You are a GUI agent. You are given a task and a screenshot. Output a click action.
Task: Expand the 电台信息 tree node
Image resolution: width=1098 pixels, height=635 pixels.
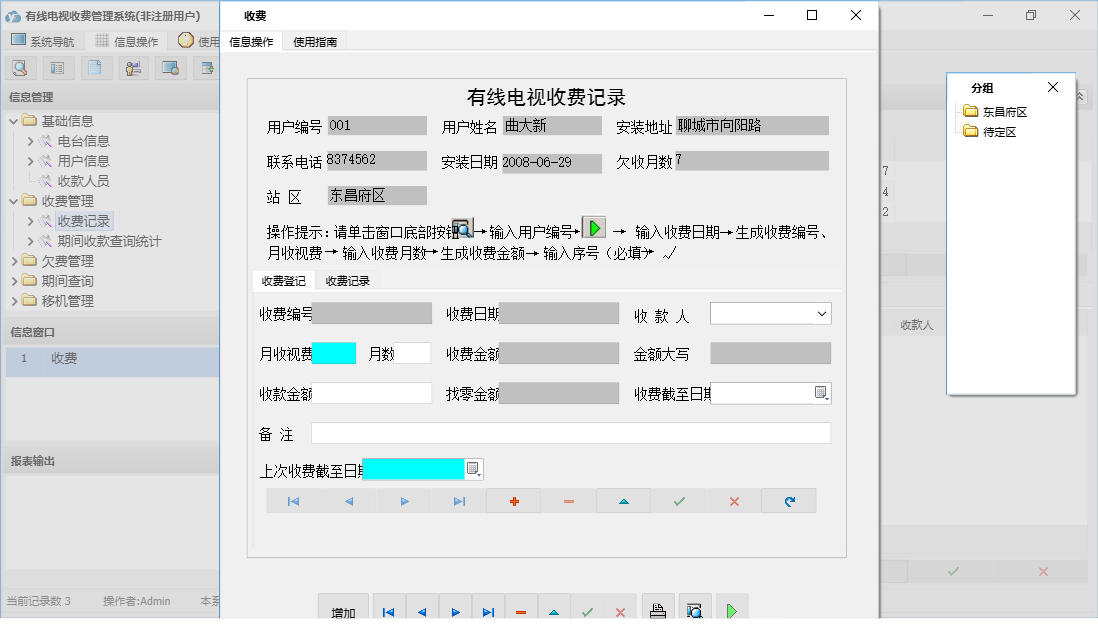[x=30, y=140]
